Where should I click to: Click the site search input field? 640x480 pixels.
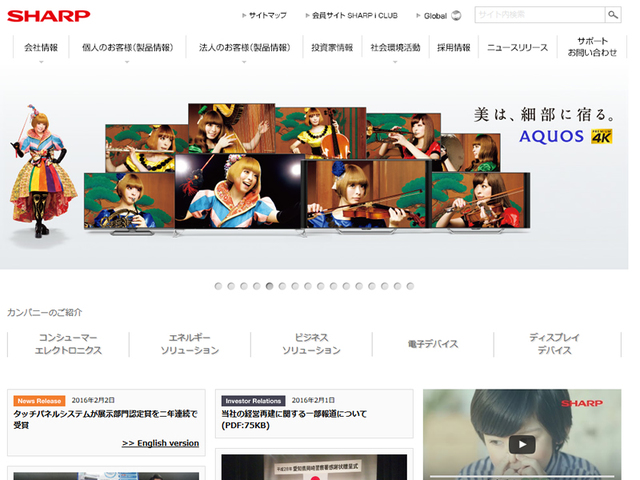(538, 15)
